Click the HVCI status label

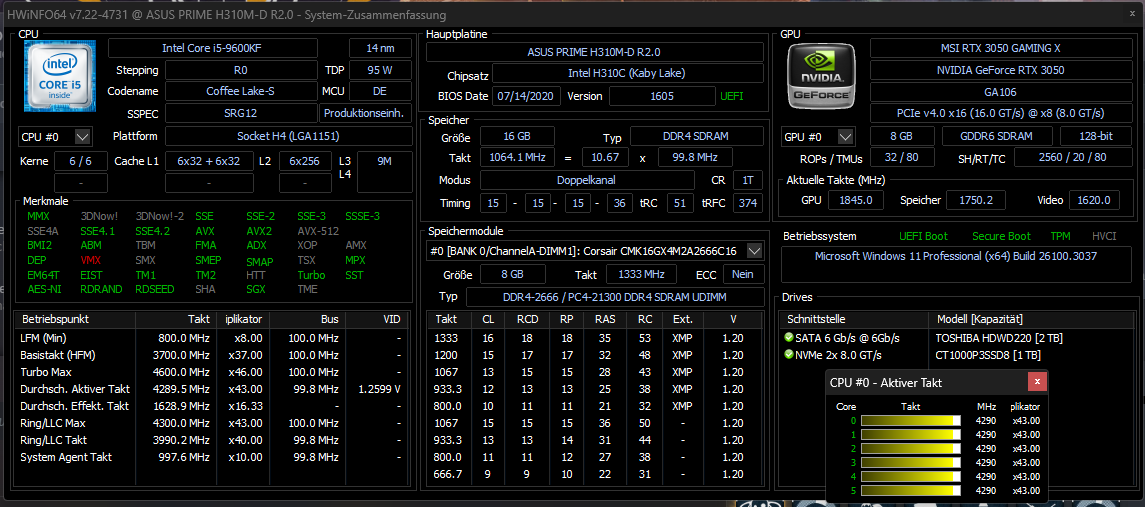1103,236
